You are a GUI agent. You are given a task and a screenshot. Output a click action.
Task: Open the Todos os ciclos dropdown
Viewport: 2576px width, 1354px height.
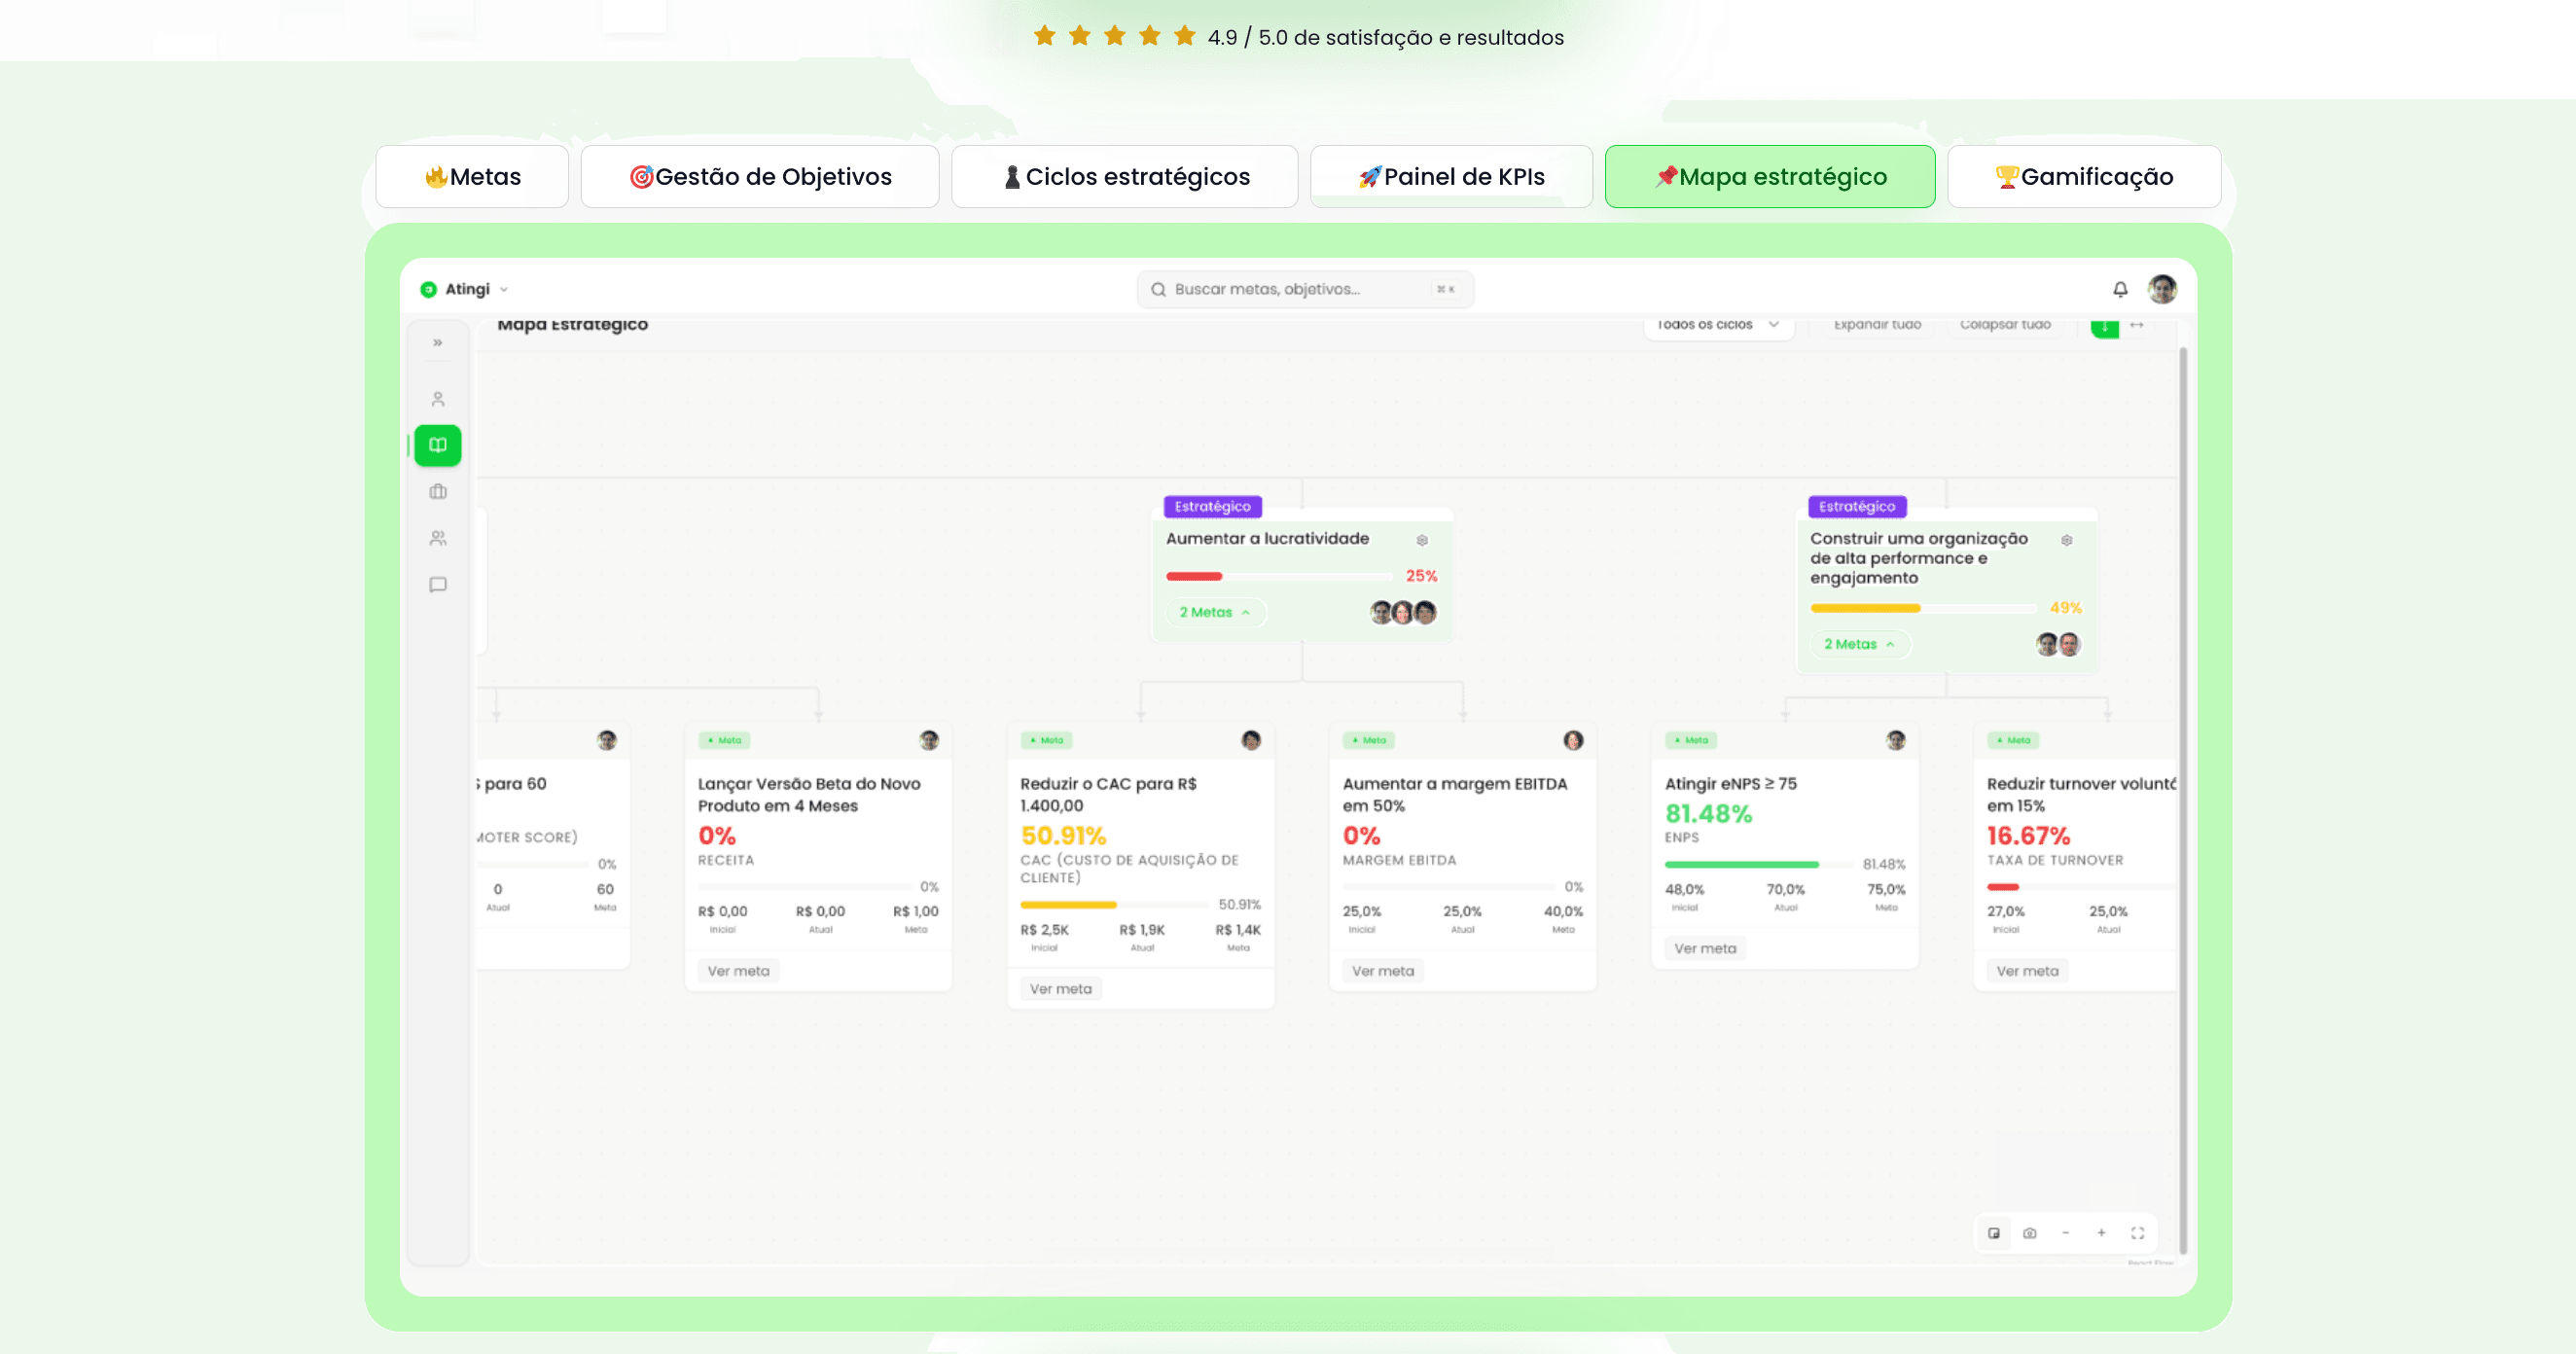click(x=1717, y=325)
